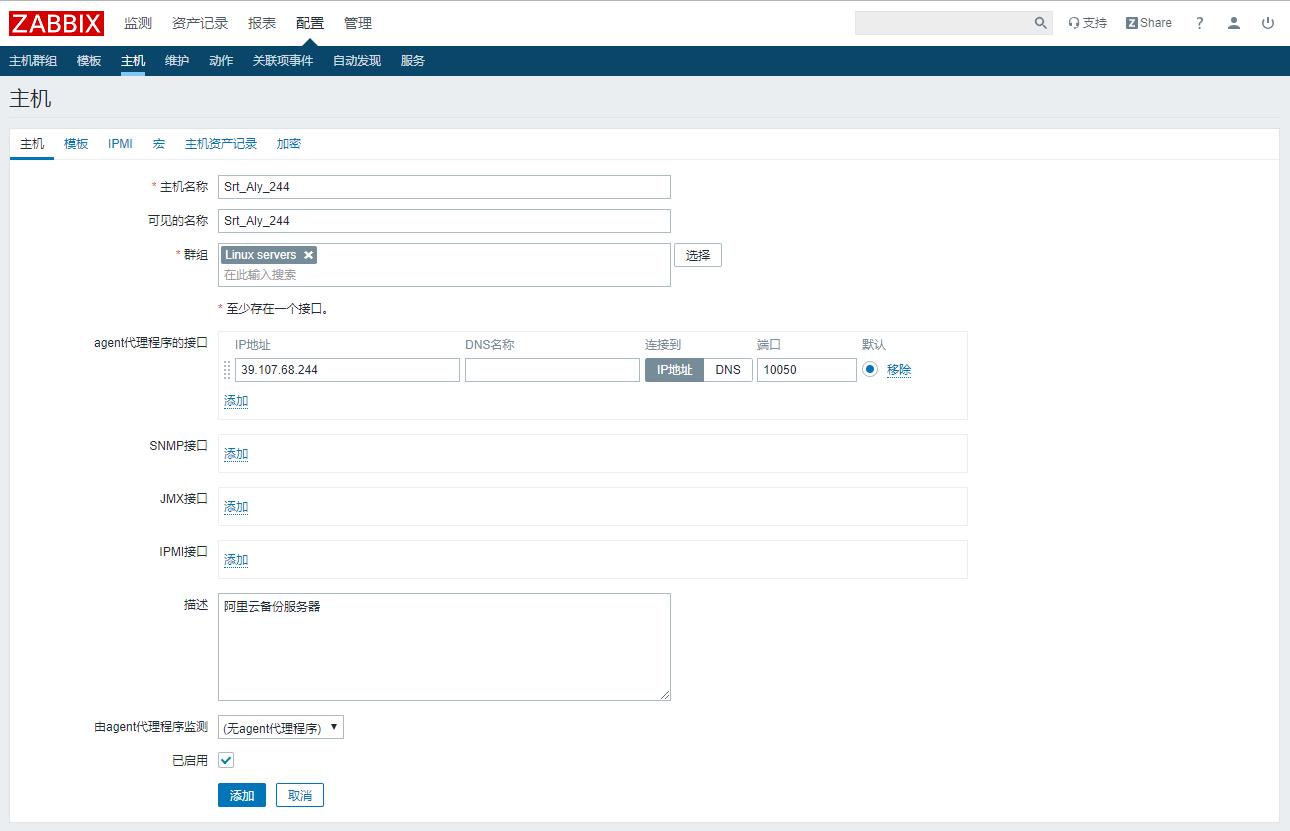
Task: Go to 自动发现 submenu
Action: click(357, 61)
